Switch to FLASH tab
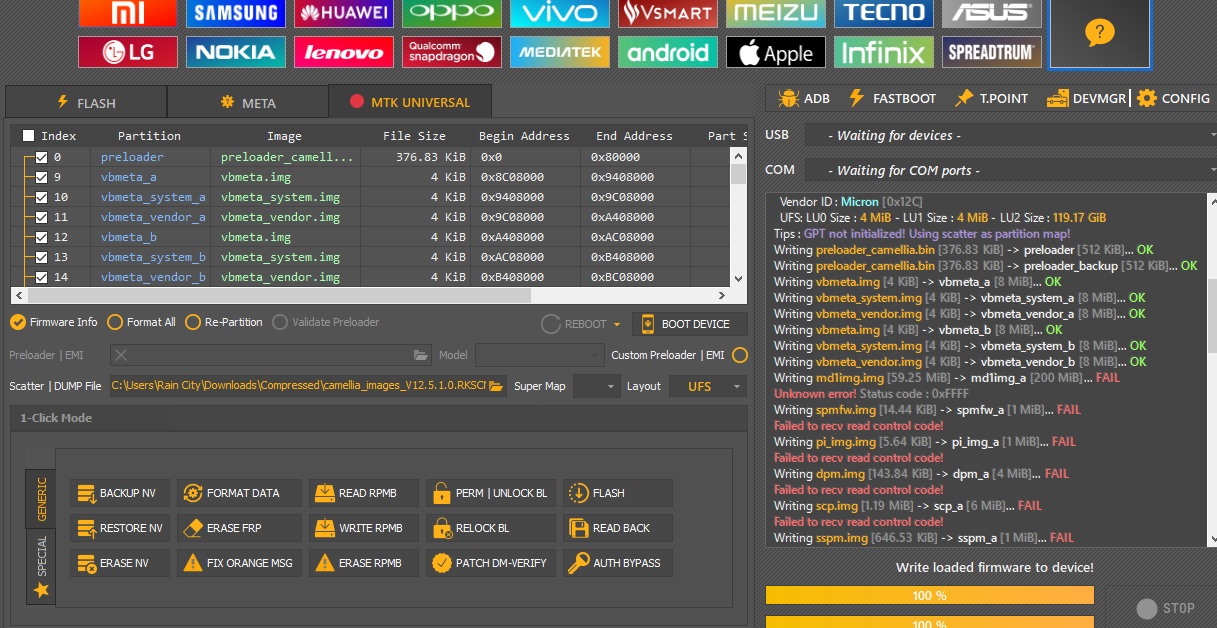 (x=86, y=102)
